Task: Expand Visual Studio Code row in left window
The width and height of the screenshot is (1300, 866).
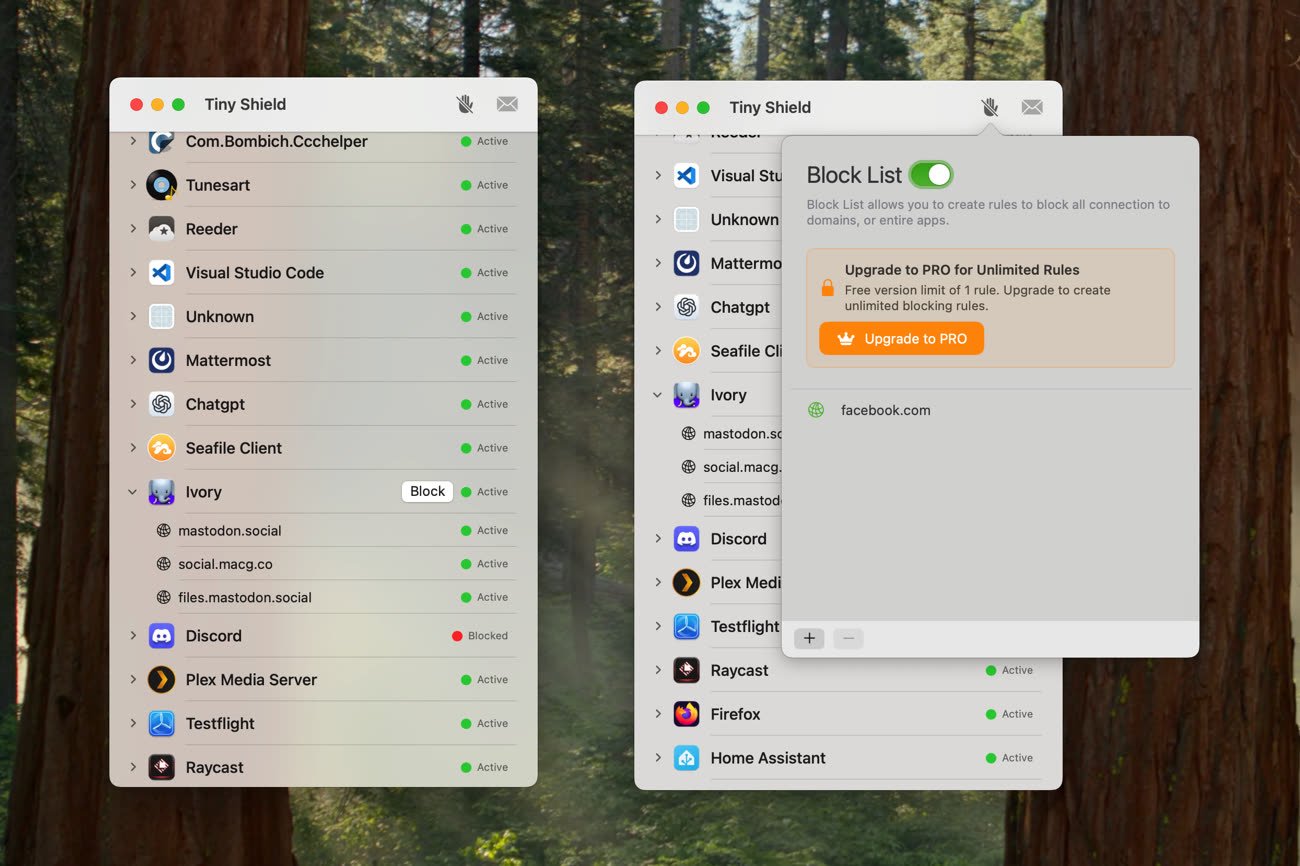Action: click(133, 273)
